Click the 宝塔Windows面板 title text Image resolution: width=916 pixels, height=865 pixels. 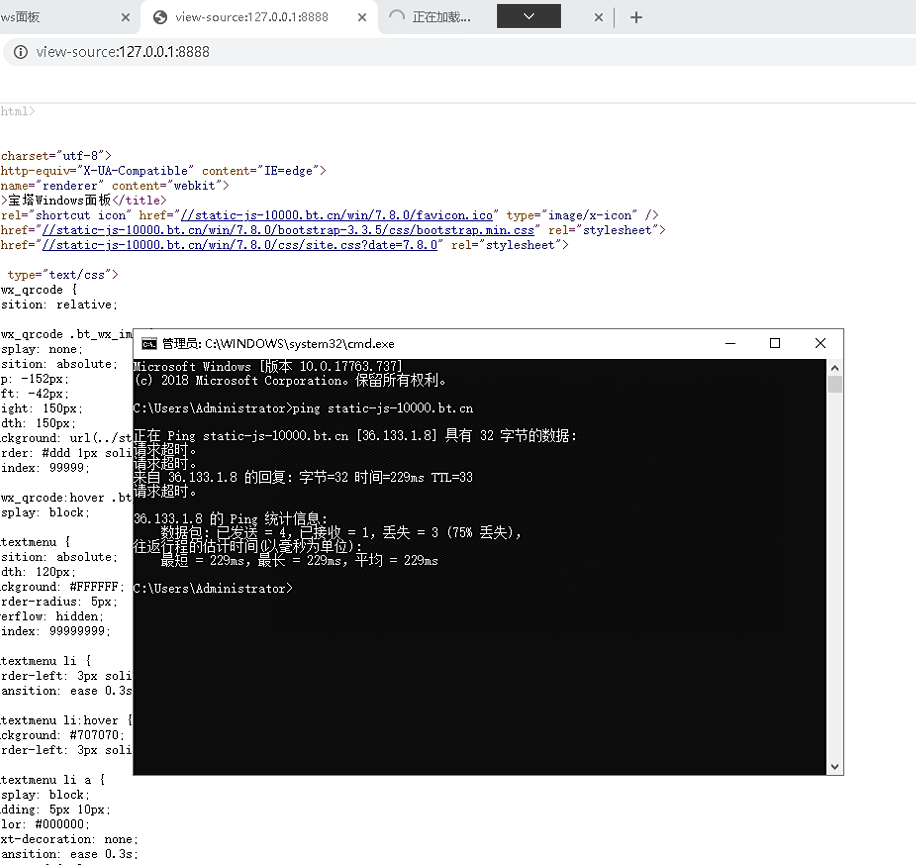click(x=59, y=200)
